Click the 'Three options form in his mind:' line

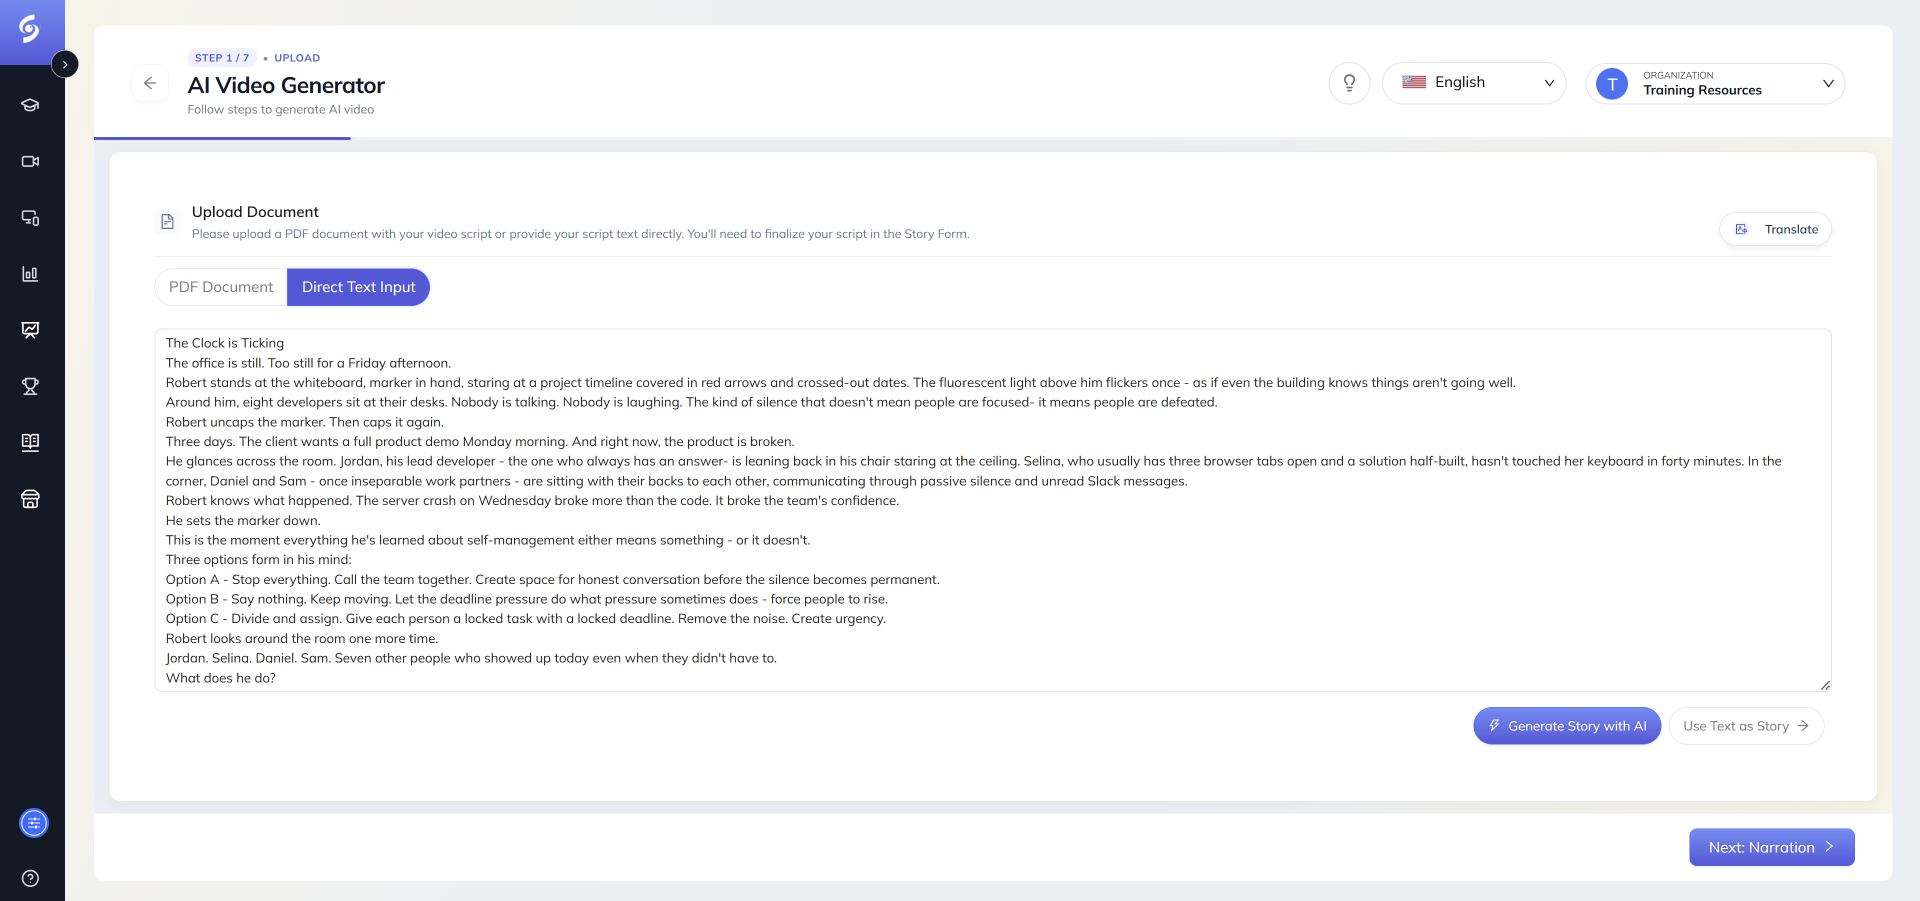click(x=259, y=560)
